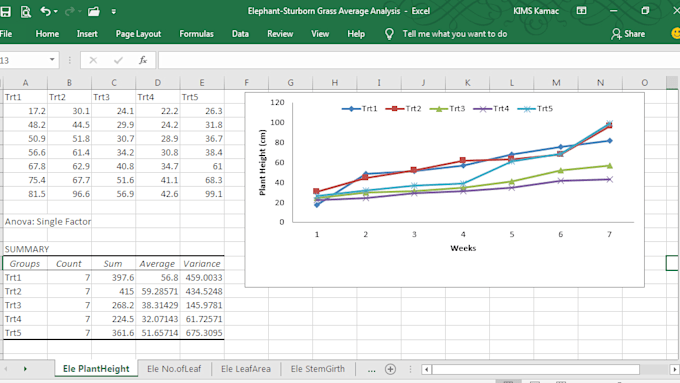
Task: Open the Formulas ribbon tab
Action: [x=196, y=34]
